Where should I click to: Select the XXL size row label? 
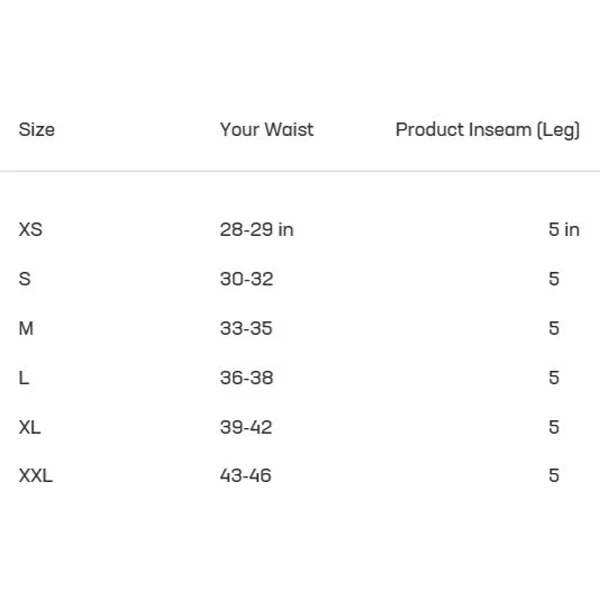36,476
